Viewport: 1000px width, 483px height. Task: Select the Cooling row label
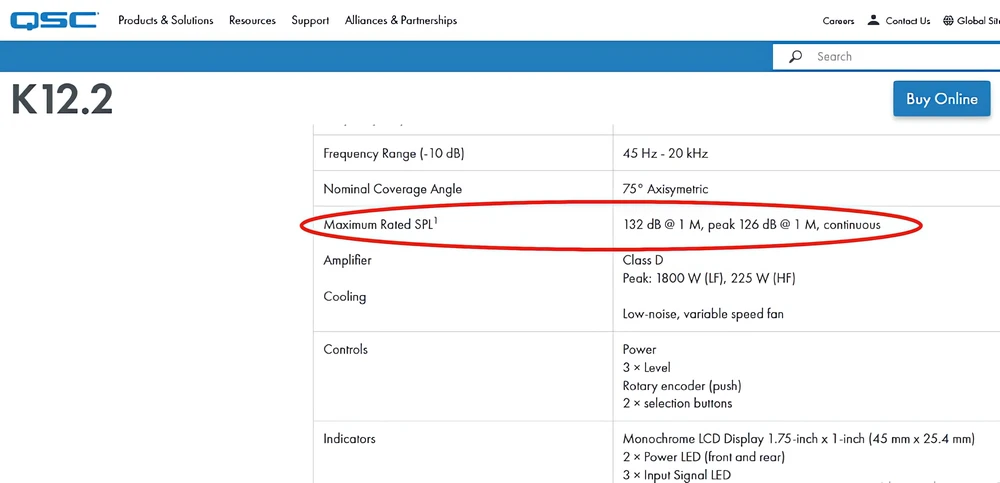click(x=344, y=297)
